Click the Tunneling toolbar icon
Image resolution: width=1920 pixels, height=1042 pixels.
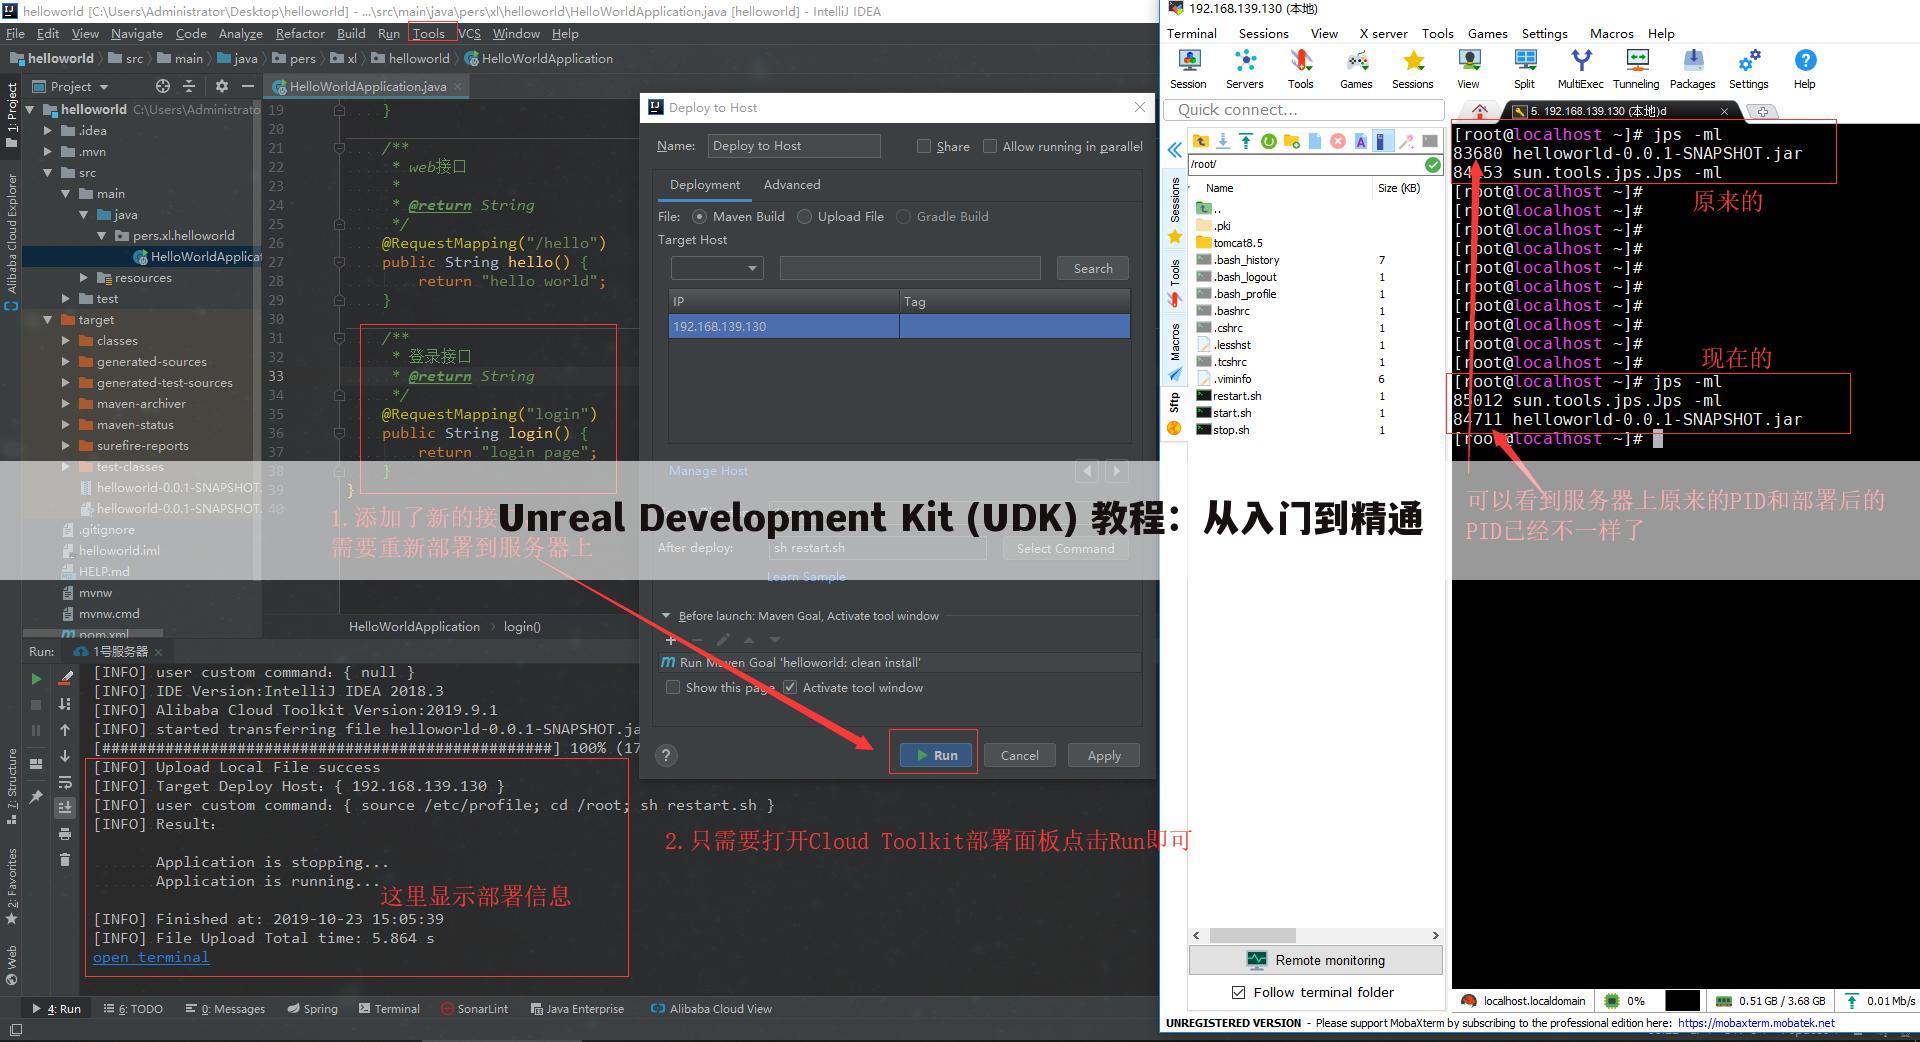pos(1636,69)
